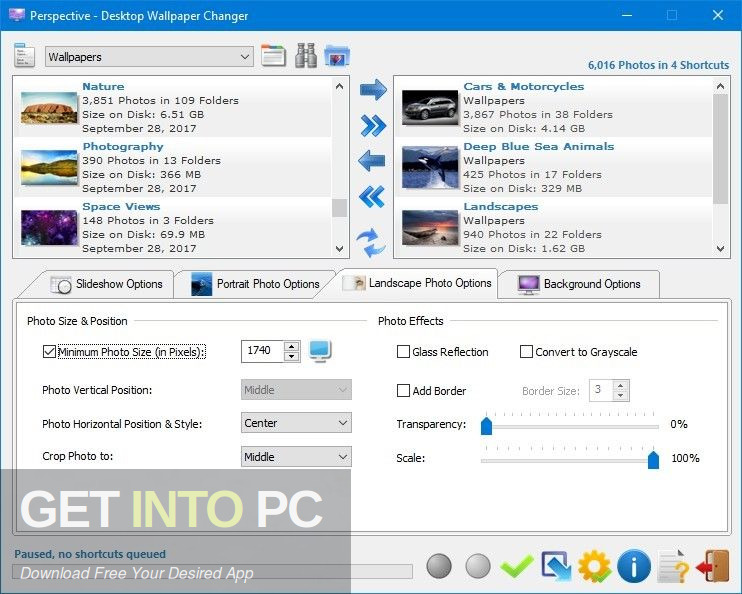This screenshot has height=594, width=742.
Task: Click the double left arrows to remove all
Action: coord(372,197)
